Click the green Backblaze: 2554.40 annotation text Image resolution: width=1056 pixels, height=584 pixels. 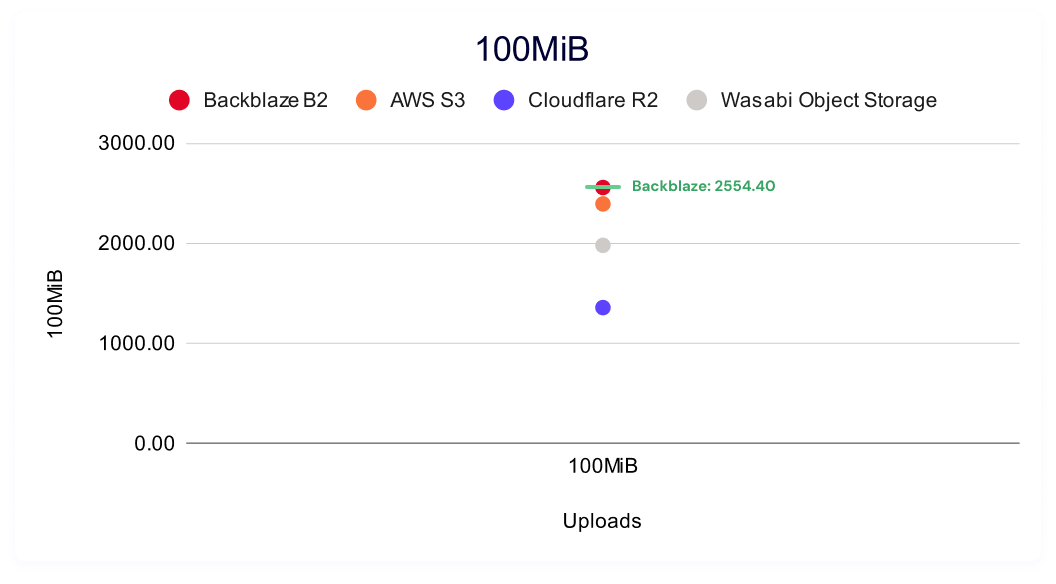click(x=704, y=186)
